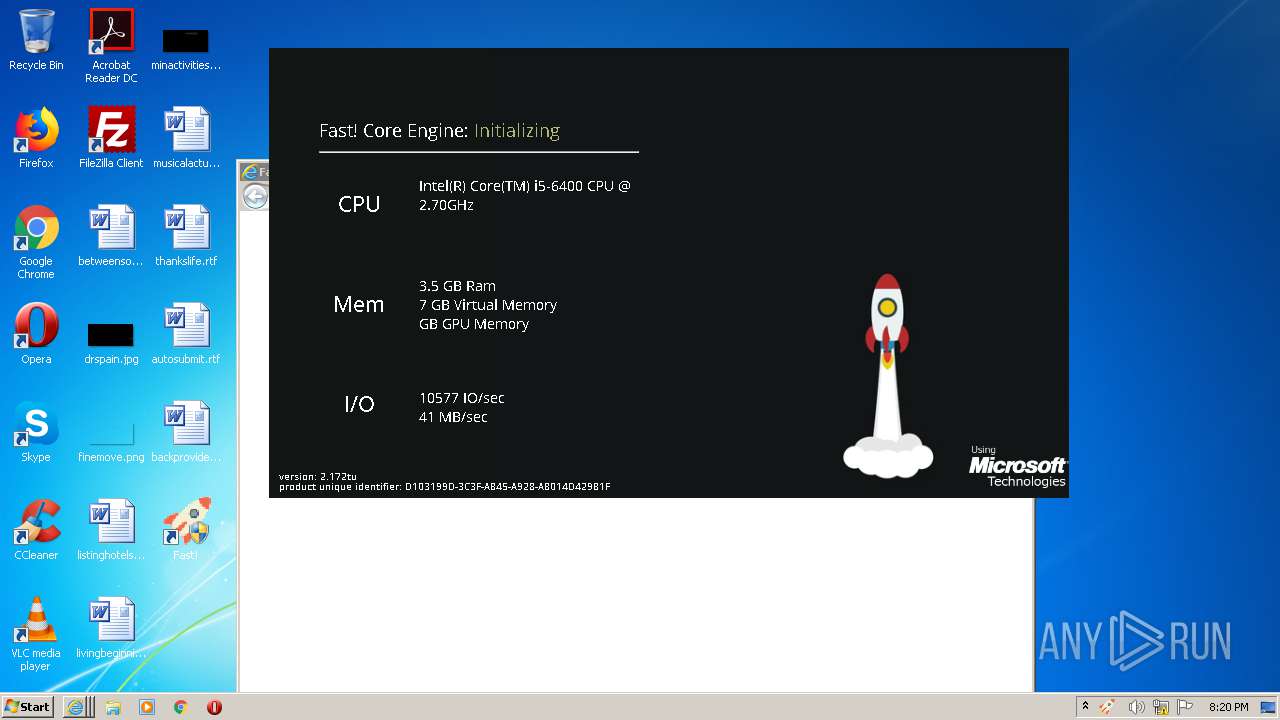Click '10577 IO/sec' value
This screenshot has height=720, width=1280.
pyautogui.click(x=461, y=398)
